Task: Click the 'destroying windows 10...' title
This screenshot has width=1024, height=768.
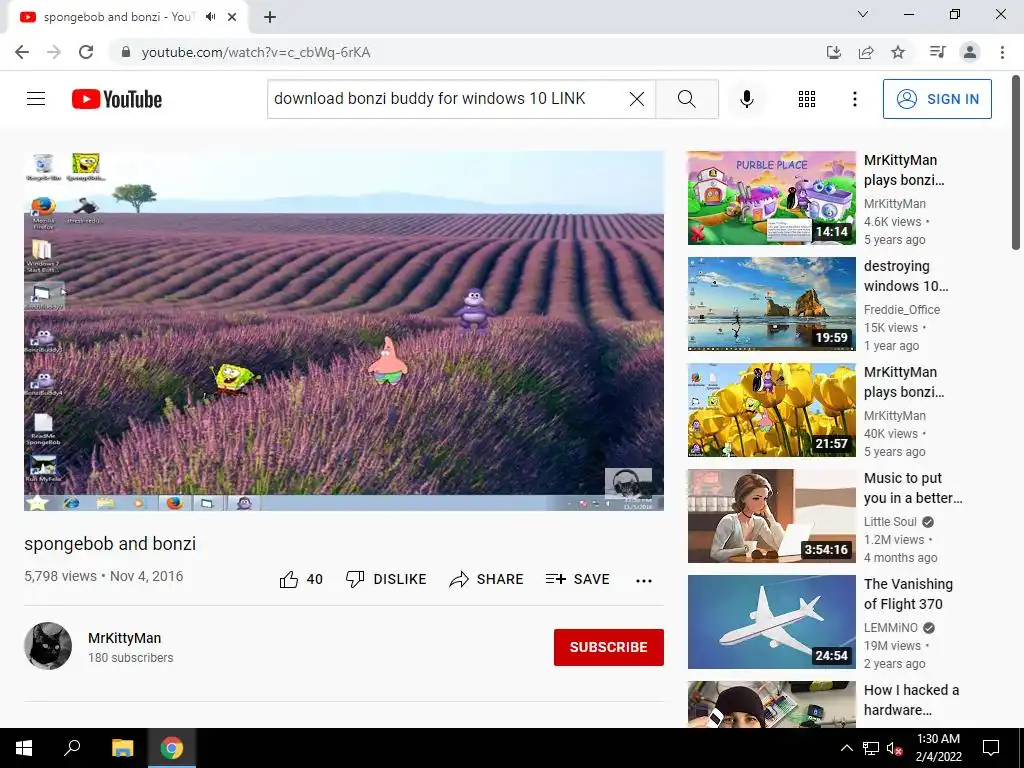Action: [906, 276]
